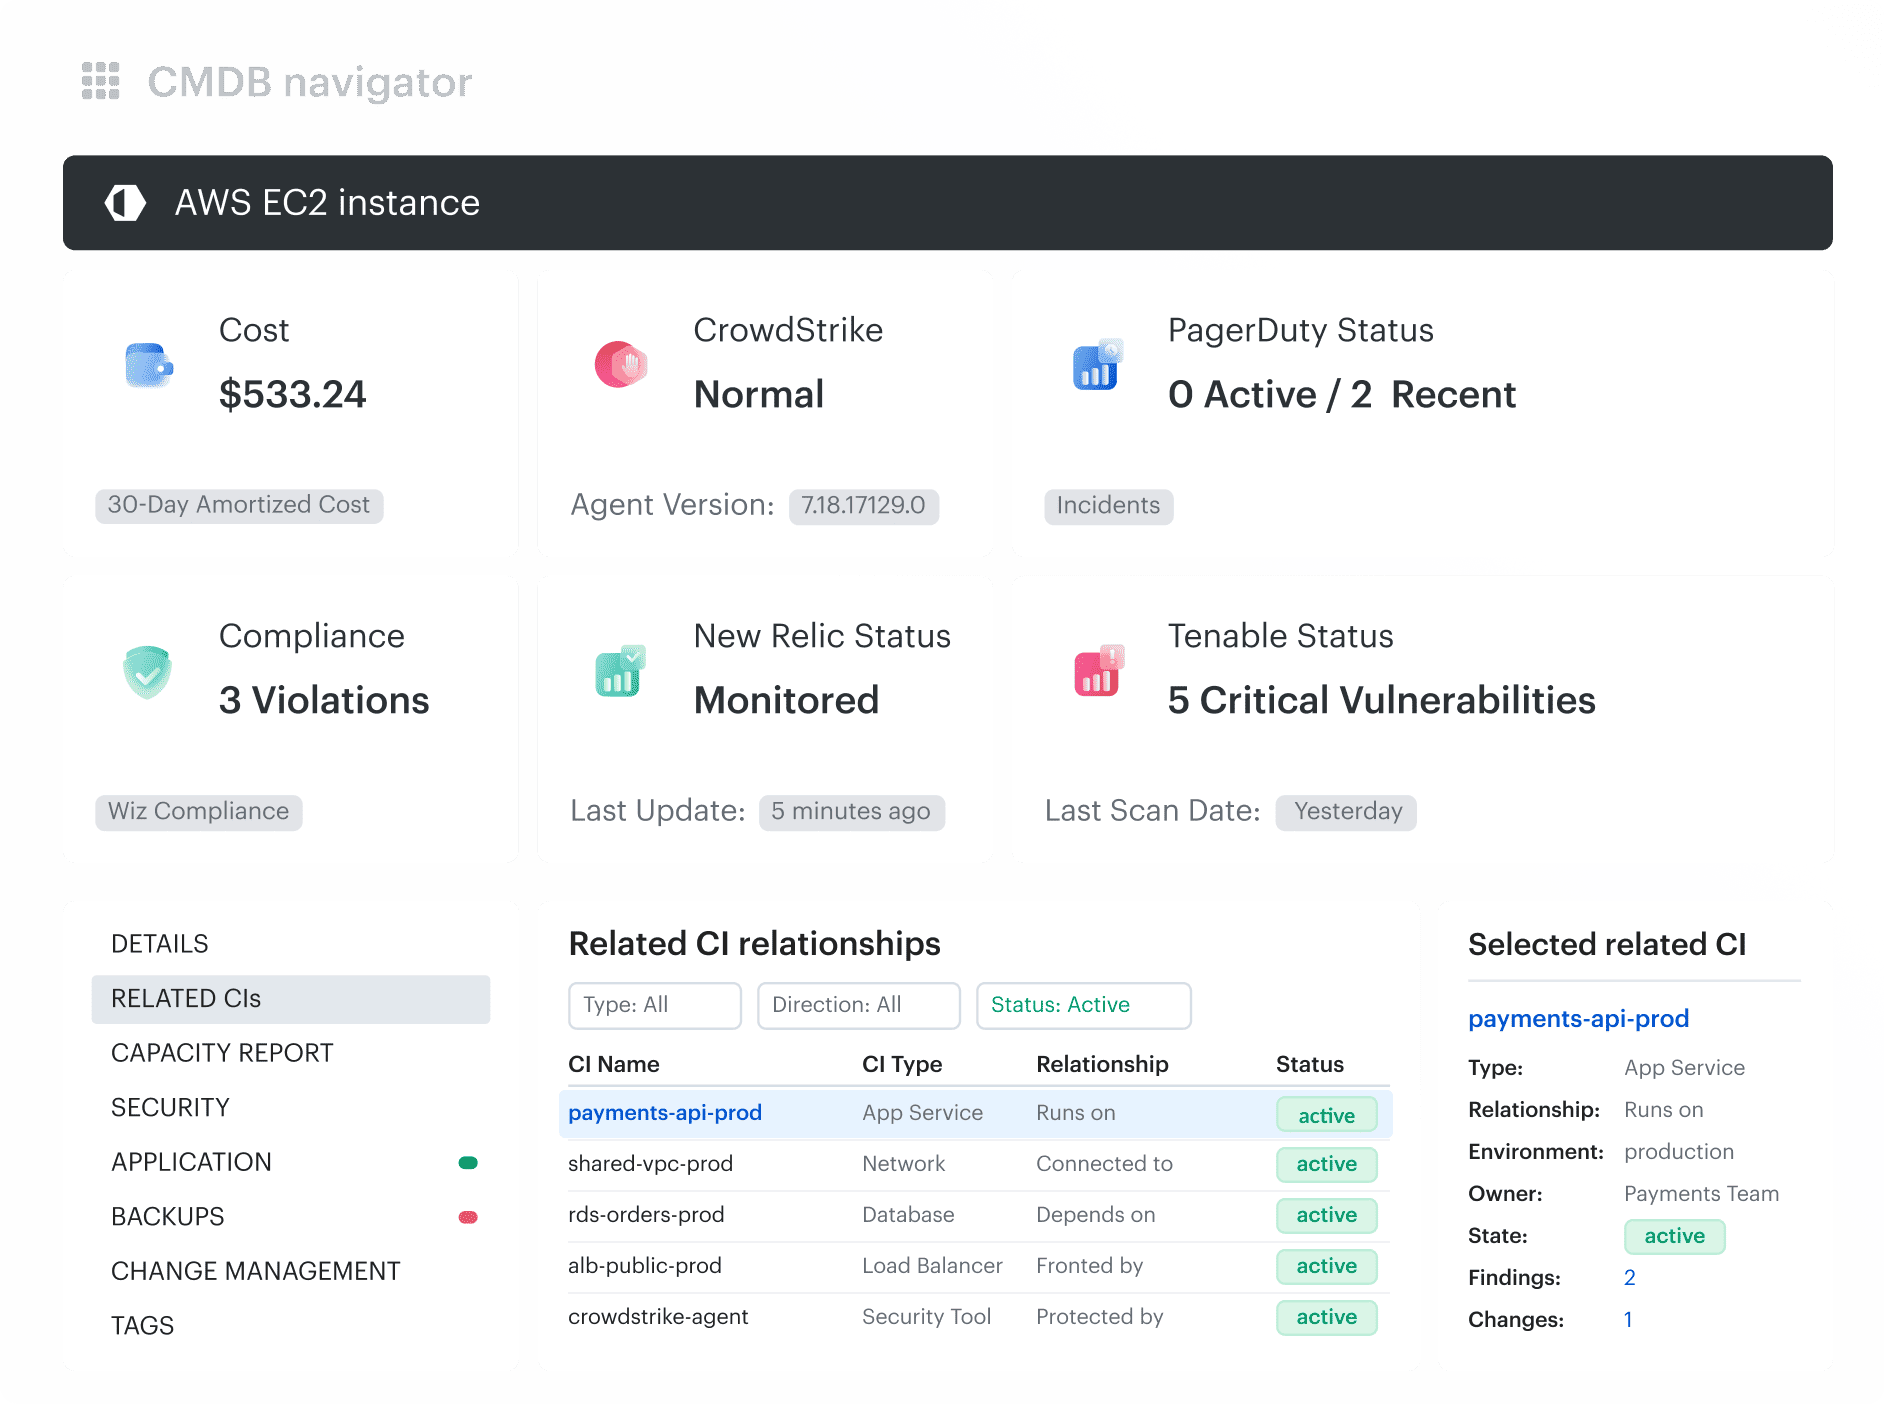This screenshot has width=1884, height=1425.
Task: Click the Depends on relationship cell
Action: pos(1096,1216)
